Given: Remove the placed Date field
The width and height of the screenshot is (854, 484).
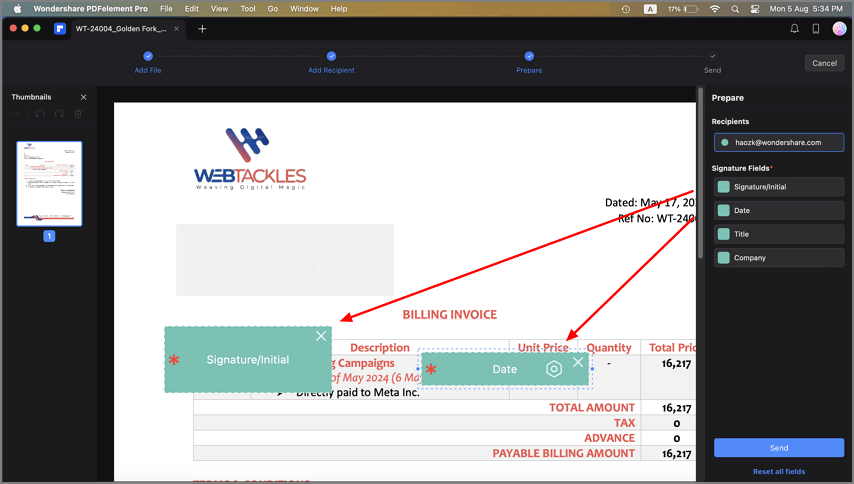Looking at the screenshot, I should click(578, 362).
